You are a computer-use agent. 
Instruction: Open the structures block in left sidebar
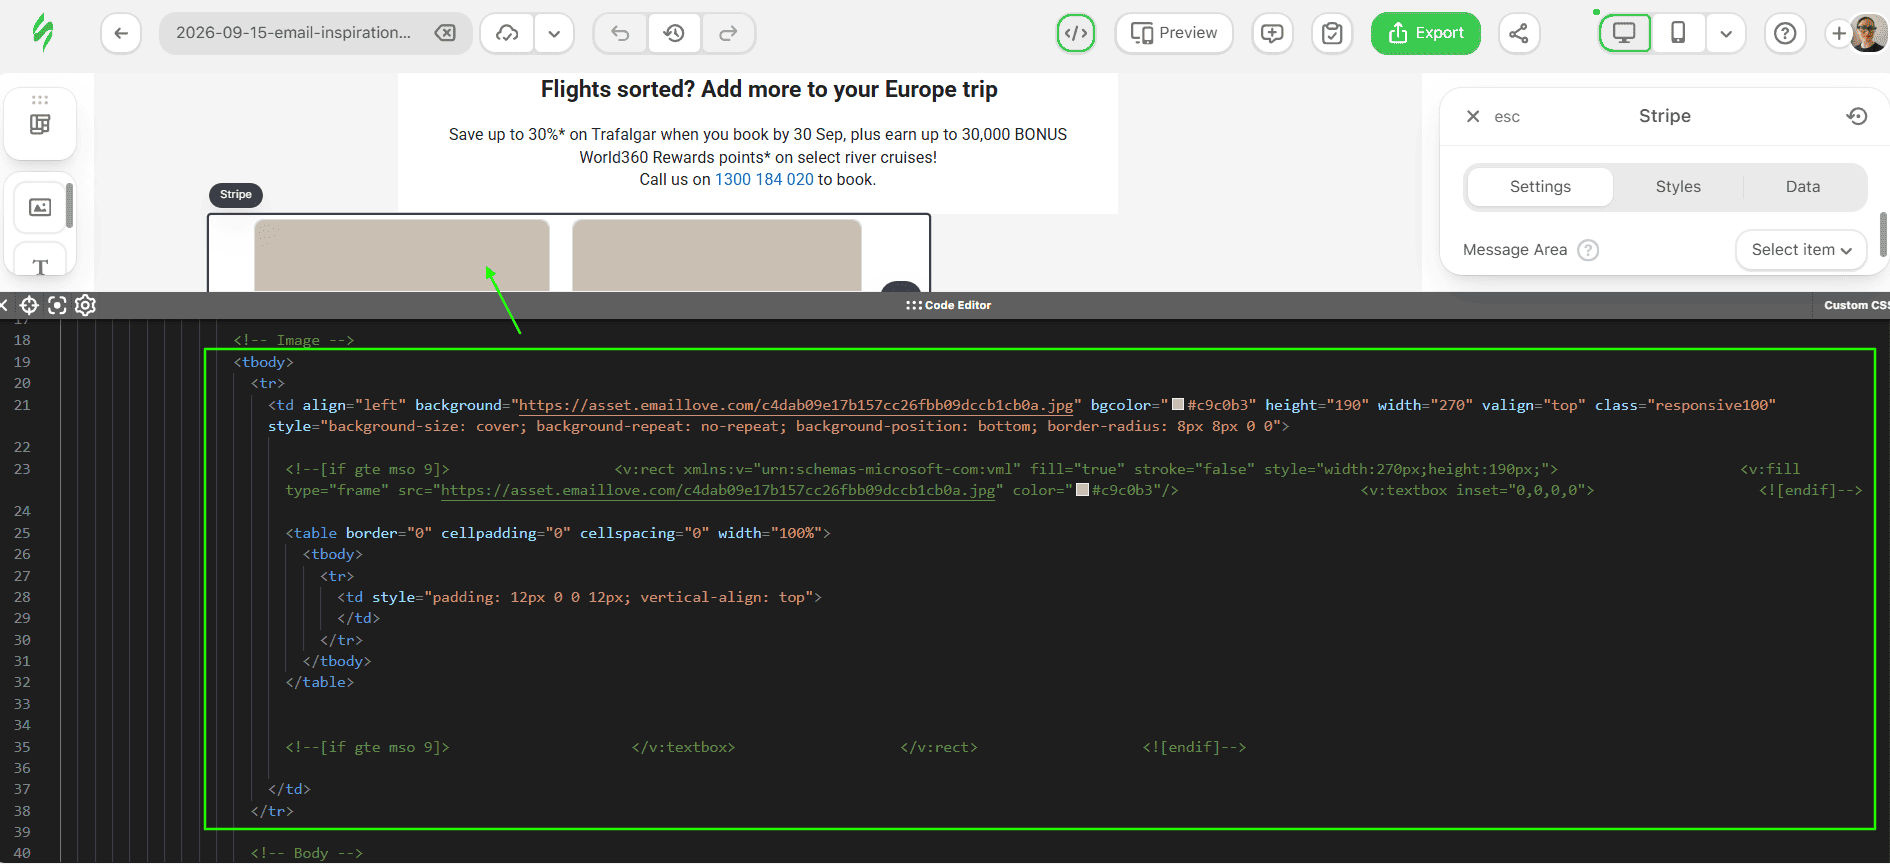point(40,124)
